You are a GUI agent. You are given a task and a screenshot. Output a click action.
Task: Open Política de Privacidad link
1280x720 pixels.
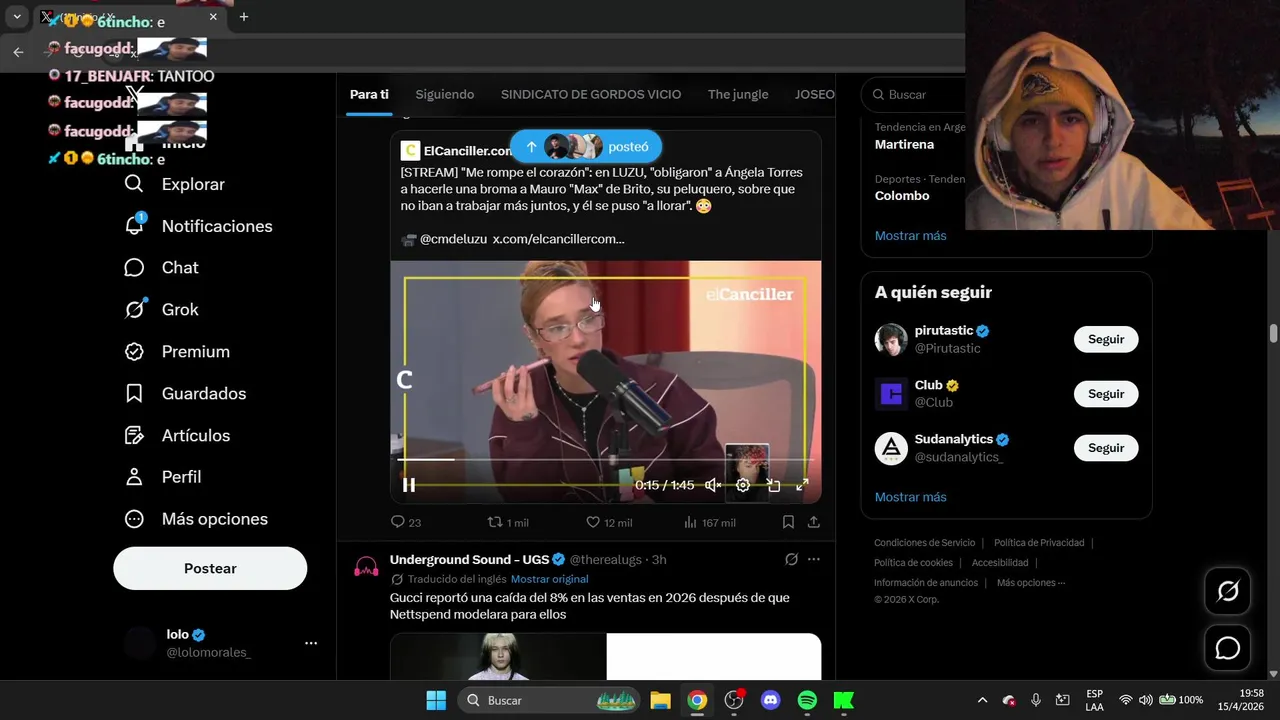pos(1039,543)
